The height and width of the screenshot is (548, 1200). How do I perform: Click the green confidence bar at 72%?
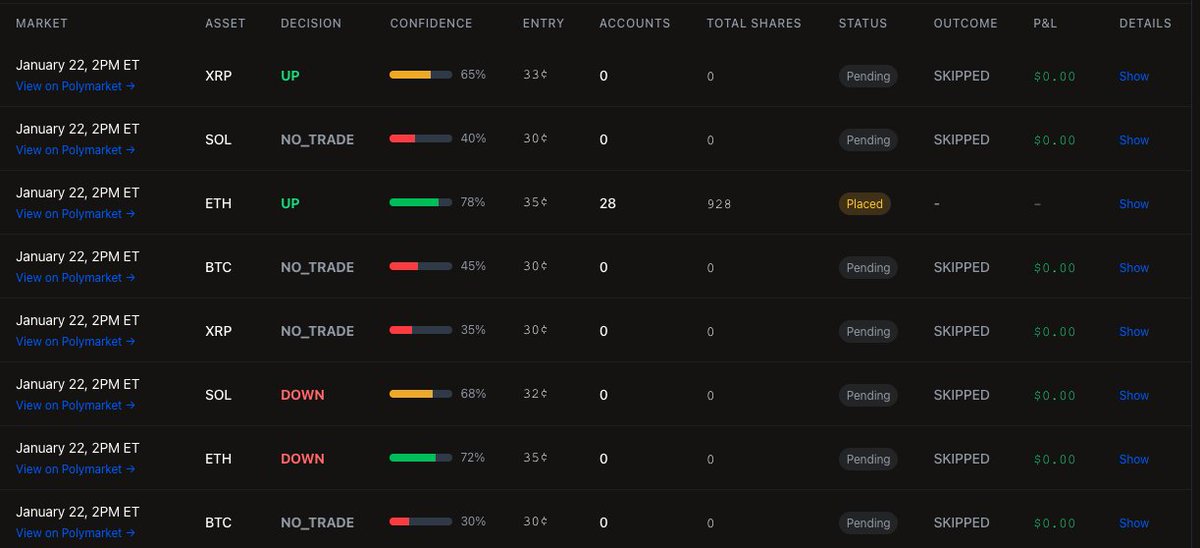pos(420,458)
